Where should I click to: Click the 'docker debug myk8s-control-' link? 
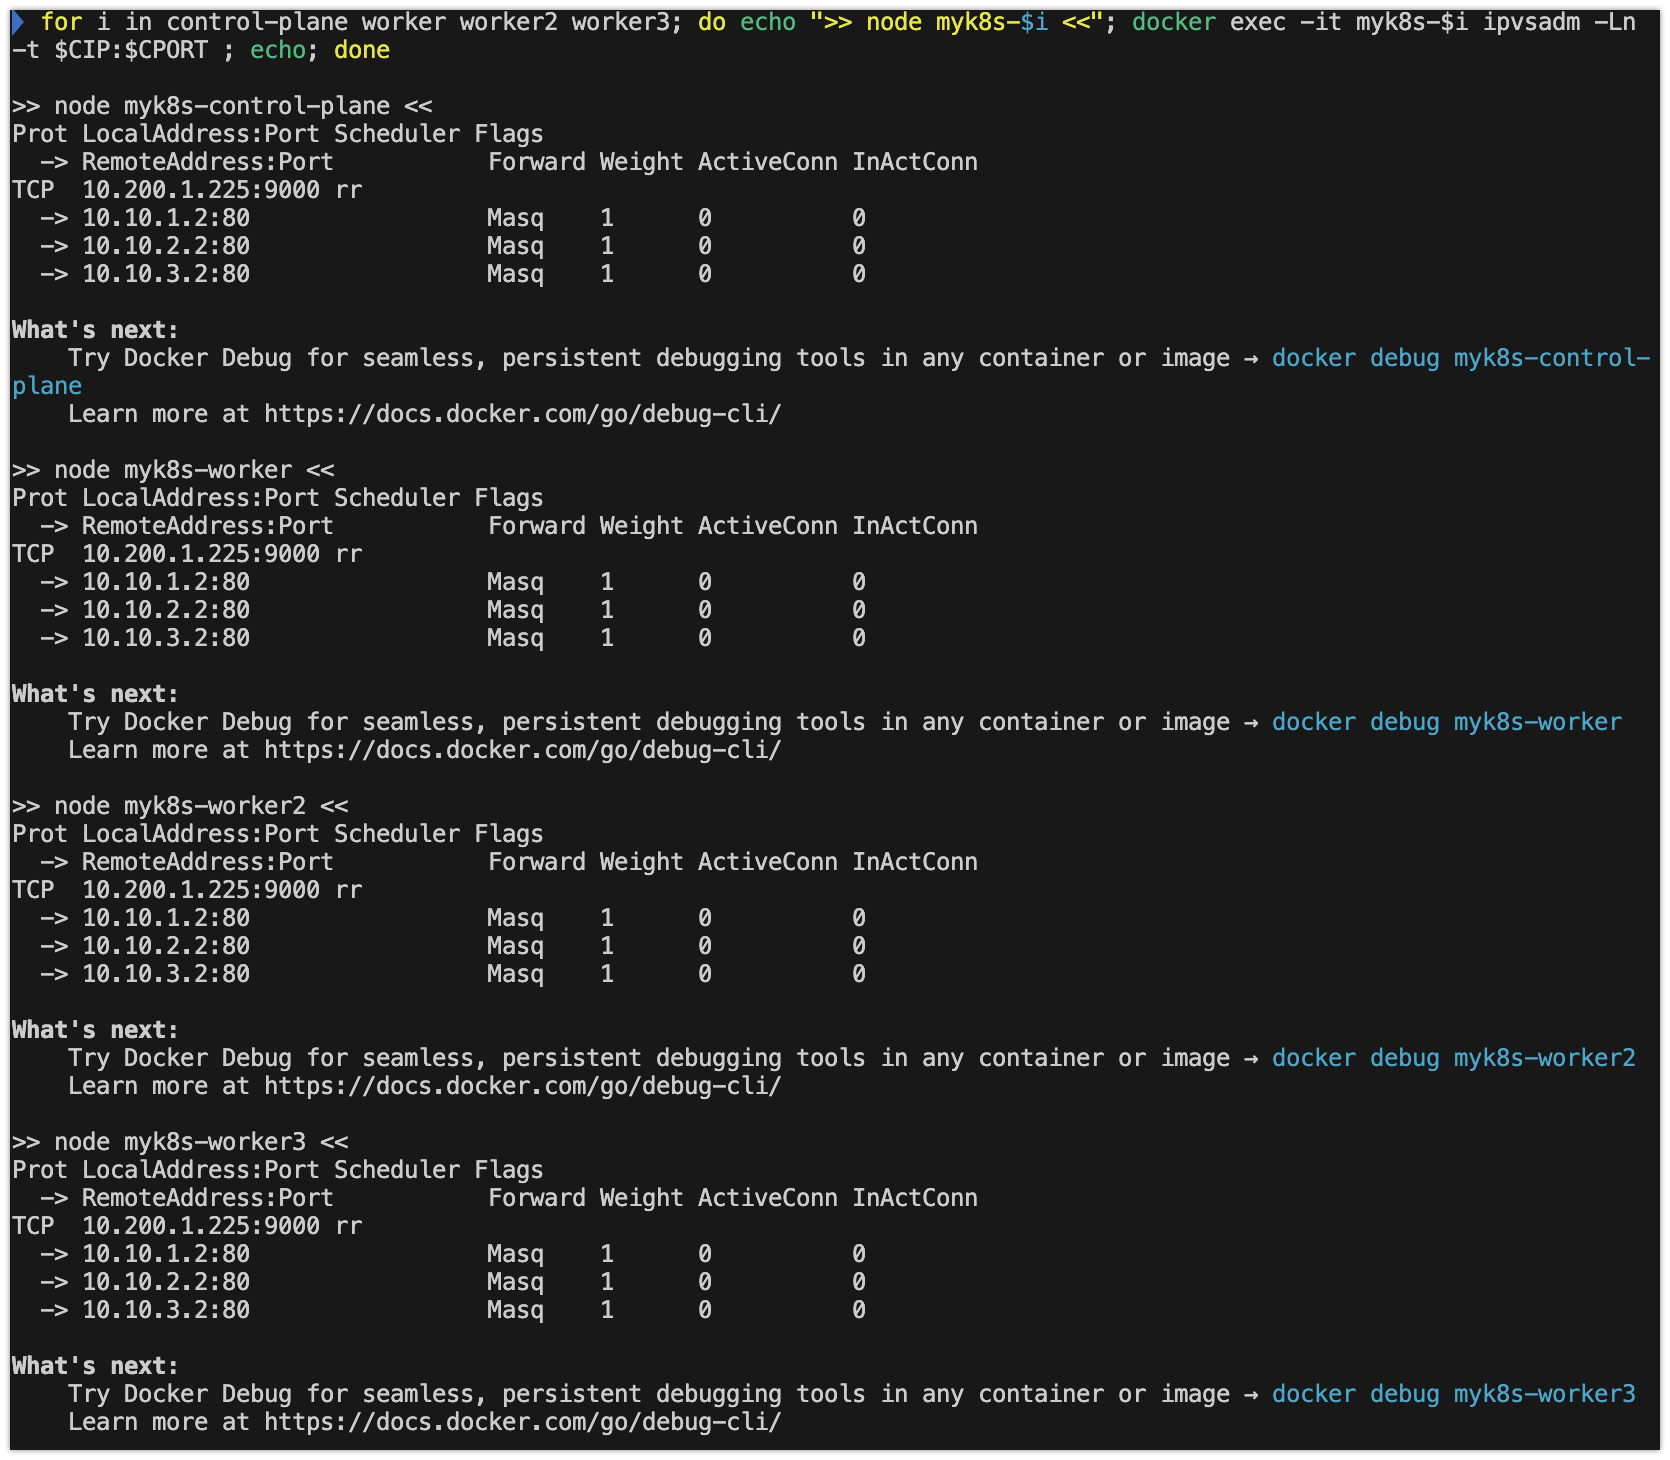(1460, 358)
